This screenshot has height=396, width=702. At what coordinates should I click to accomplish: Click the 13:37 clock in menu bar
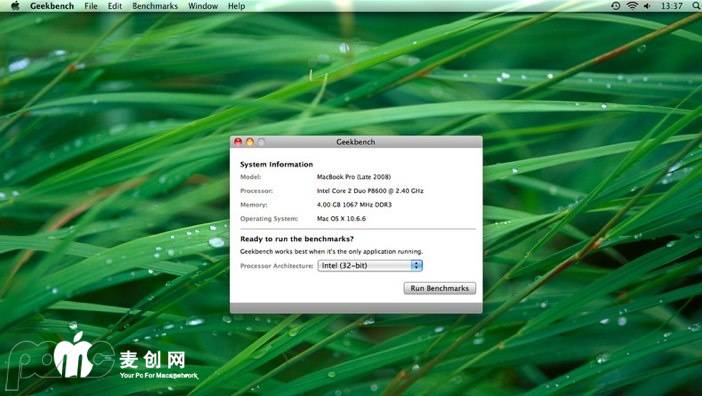[672, 6]
